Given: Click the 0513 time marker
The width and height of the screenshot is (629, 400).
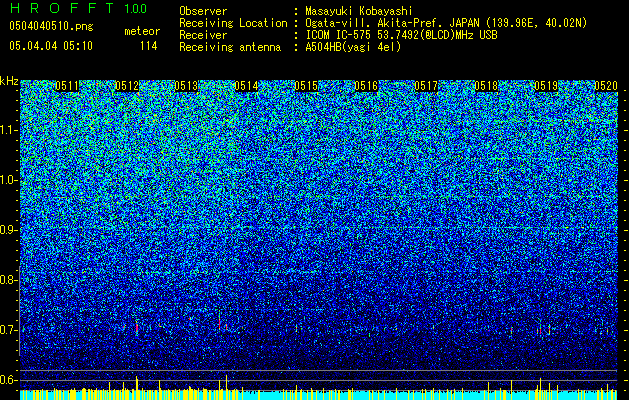Looking at the screenshot, I should [x=187, y=86].
